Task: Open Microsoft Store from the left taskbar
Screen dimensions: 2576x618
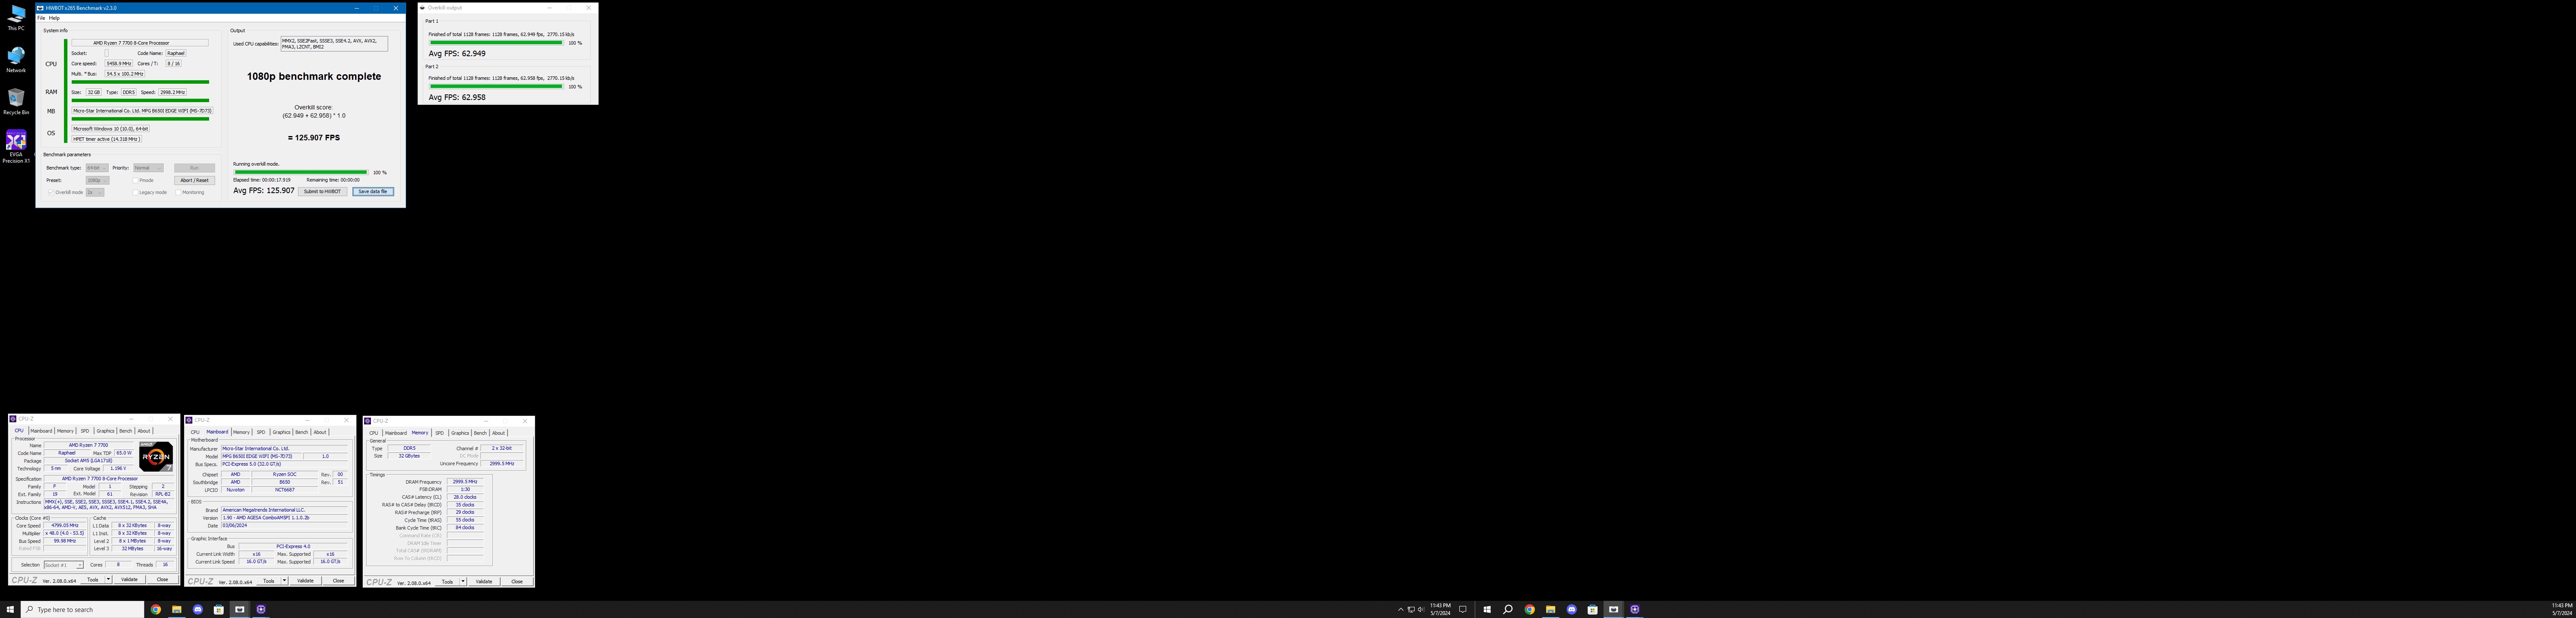Action: pyautogui.click(x=218, y=609)
